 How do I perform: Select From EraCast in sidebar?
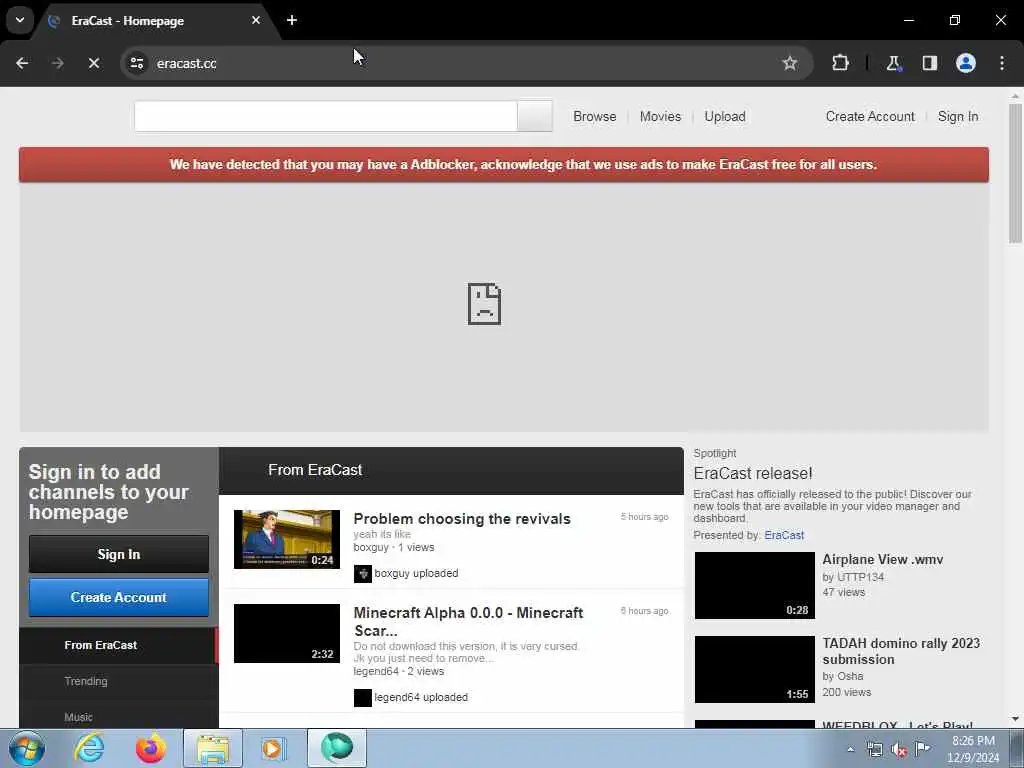(x=118, y=645)
